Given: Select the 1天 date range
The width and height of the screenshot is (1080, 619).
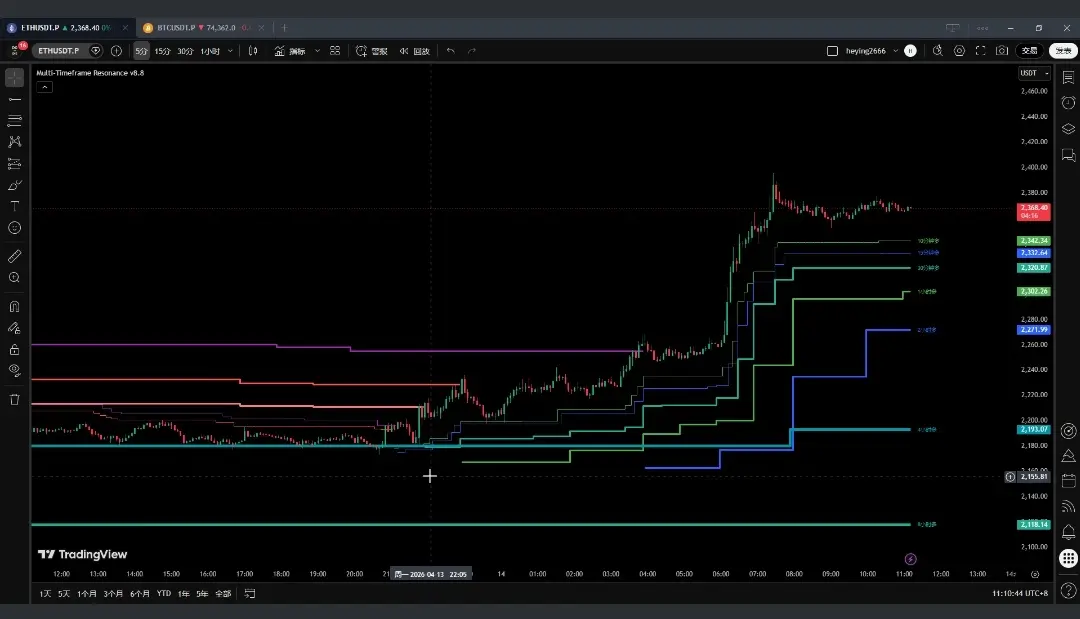Looking at the screenshot, I should coord(45,594).
